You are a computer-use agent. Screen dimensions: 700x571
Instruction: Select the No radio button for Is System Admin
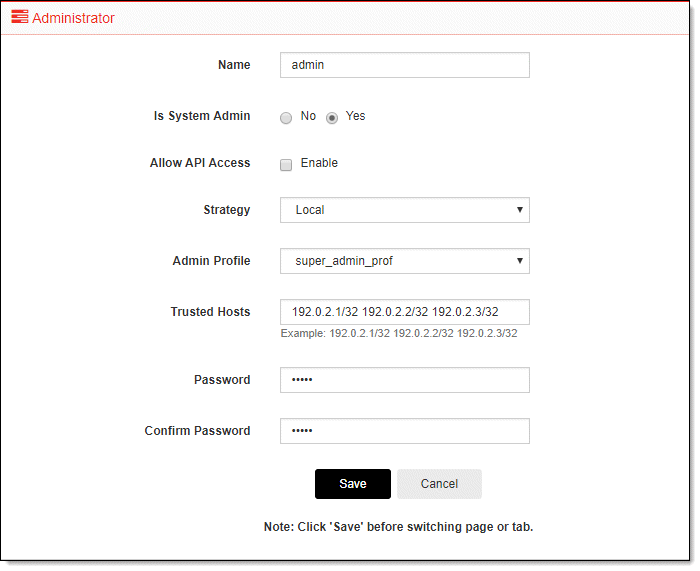(x=286, y=117)
